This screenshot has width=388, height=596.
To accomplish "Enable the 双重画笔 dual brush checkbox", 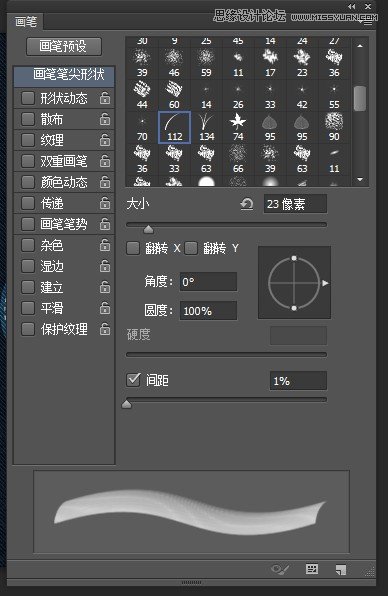I will pos(28,161).
